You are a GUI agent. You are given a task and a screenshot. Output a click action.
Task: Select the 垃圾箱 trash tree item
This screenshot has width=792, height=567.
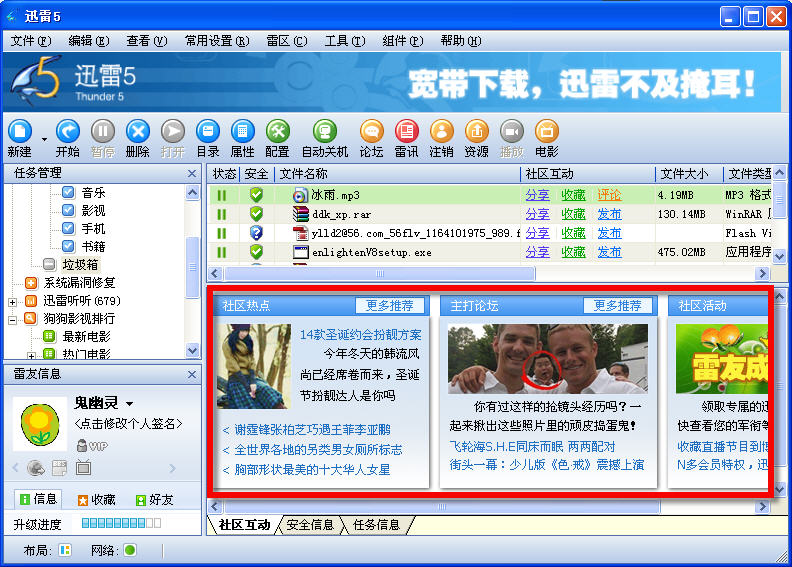tap(80, 265)
